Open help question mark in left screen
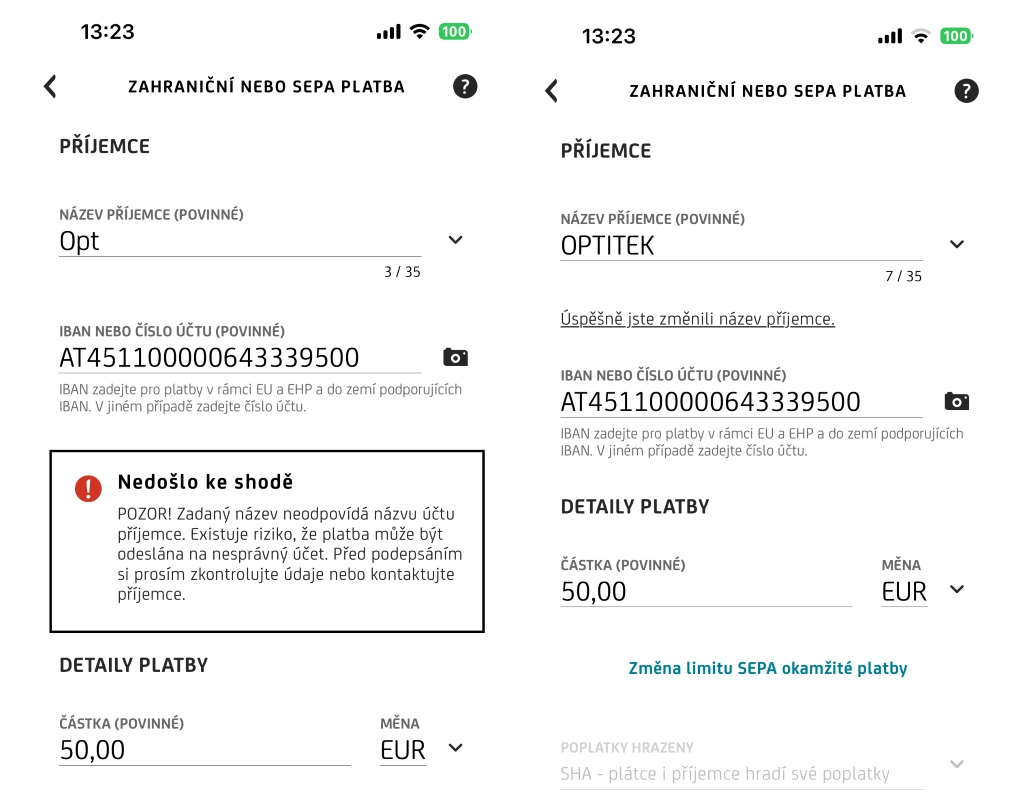The width and height of the screenshot is (1019, 800). point(465,86)
